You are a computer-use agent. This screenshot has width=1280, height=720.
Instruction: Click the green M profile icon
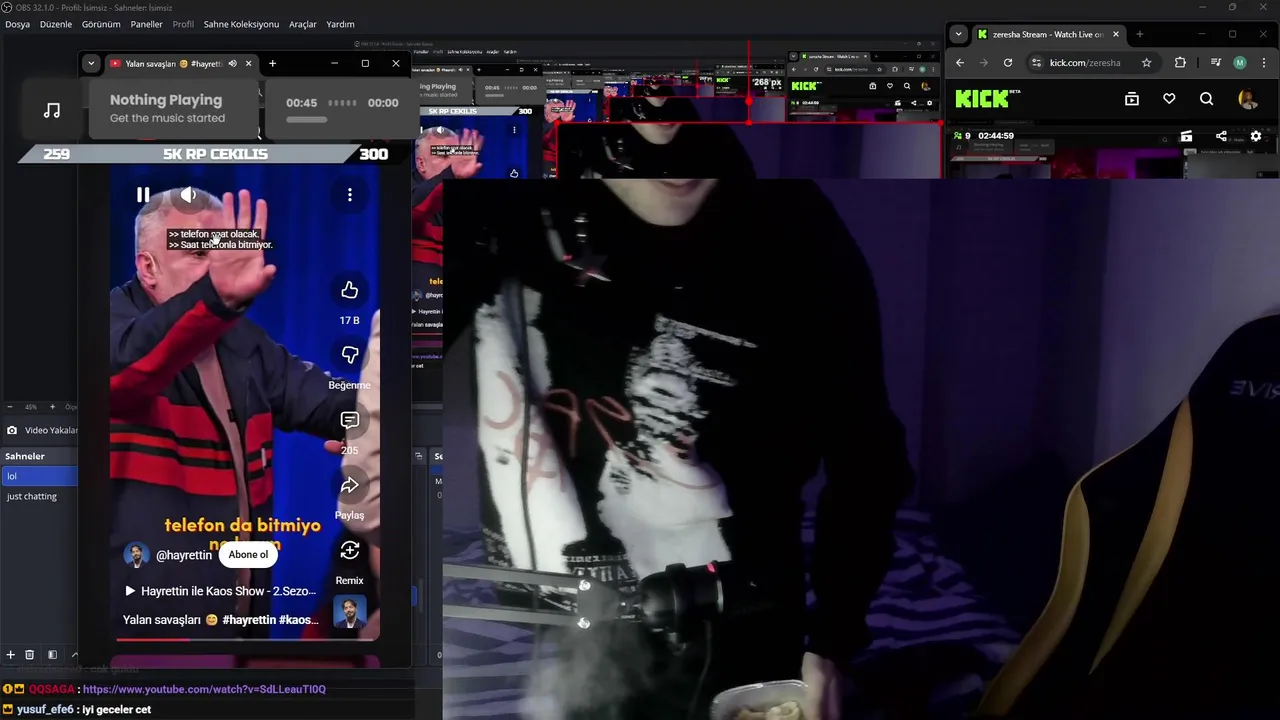click(x=1240, y=63)
